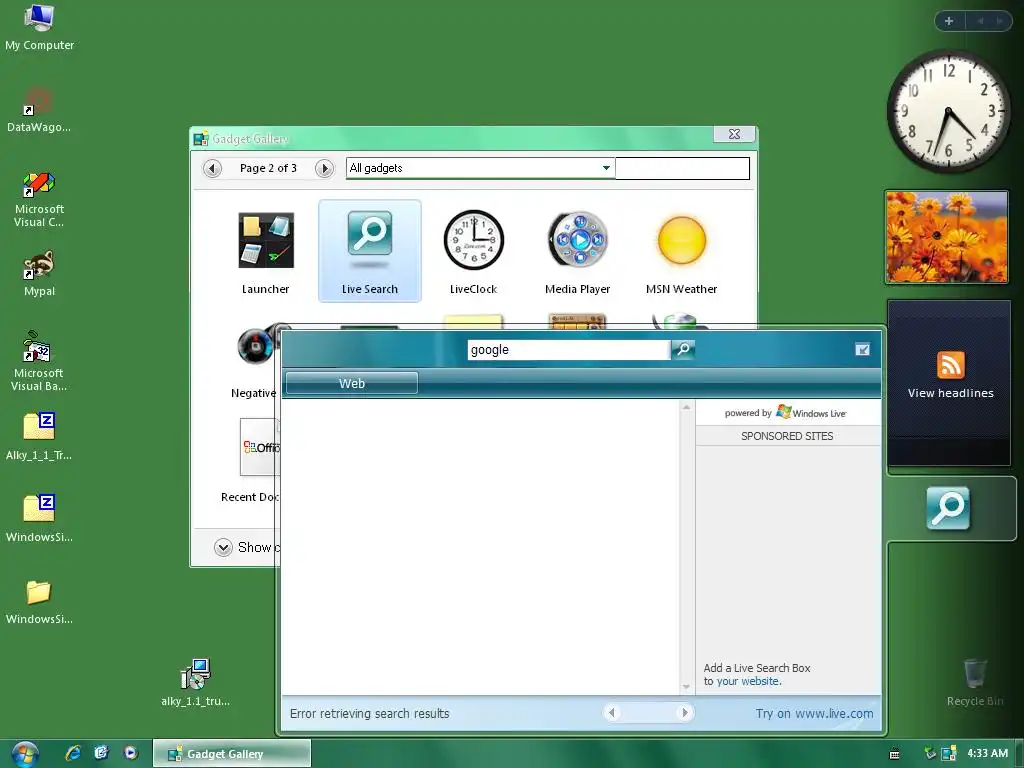Click the flower Slide Show gadget thumbnail

pos(947,237)
